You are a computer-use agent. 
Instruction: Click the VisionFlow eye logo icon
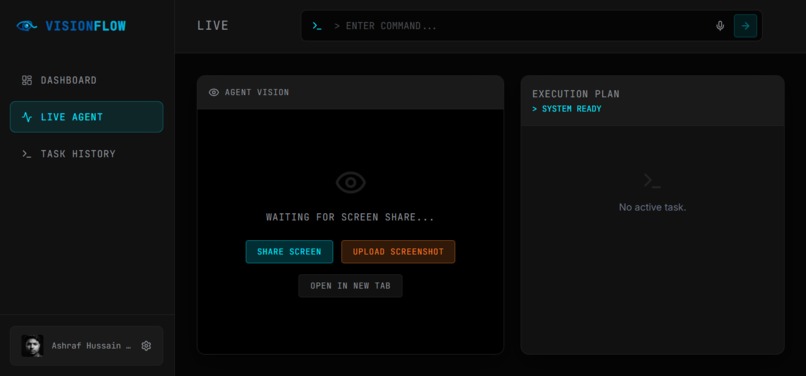click(26, 26)
